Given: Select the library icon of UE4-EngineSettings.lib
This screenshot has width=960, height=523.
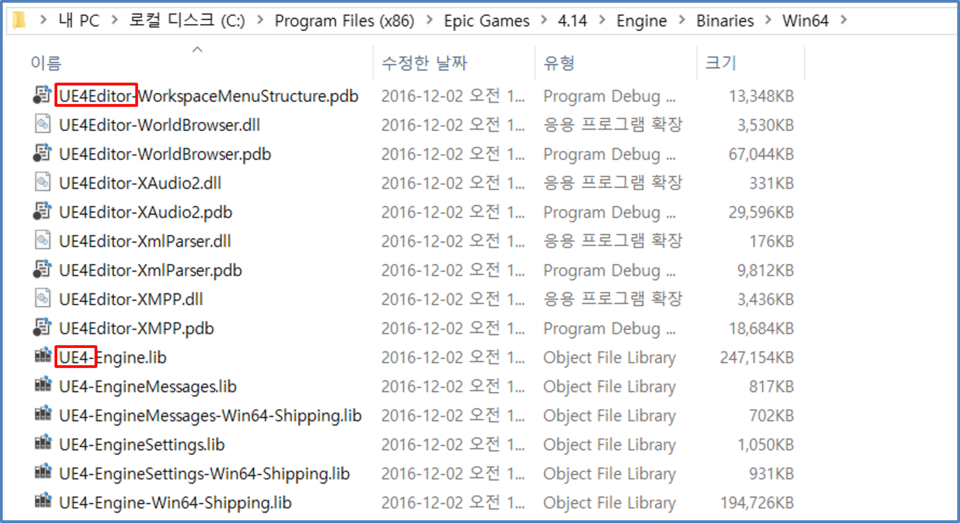Looking at the screenshot, I should coord(43,442).
